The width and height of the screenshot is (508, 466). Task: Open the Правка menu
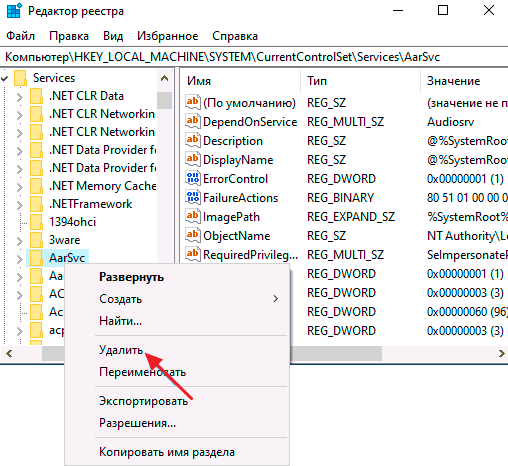click(x=69, y=36)
